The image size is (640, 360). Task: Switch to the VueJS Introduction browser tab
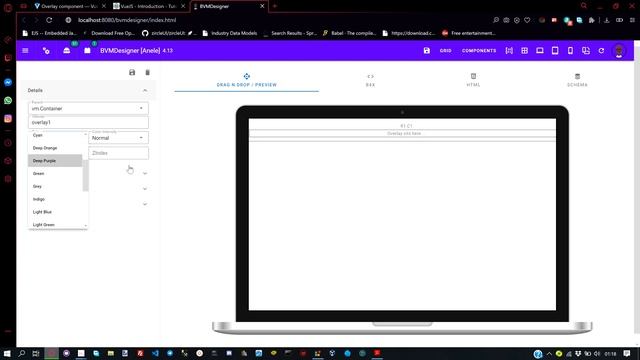[x=147, y=6]
